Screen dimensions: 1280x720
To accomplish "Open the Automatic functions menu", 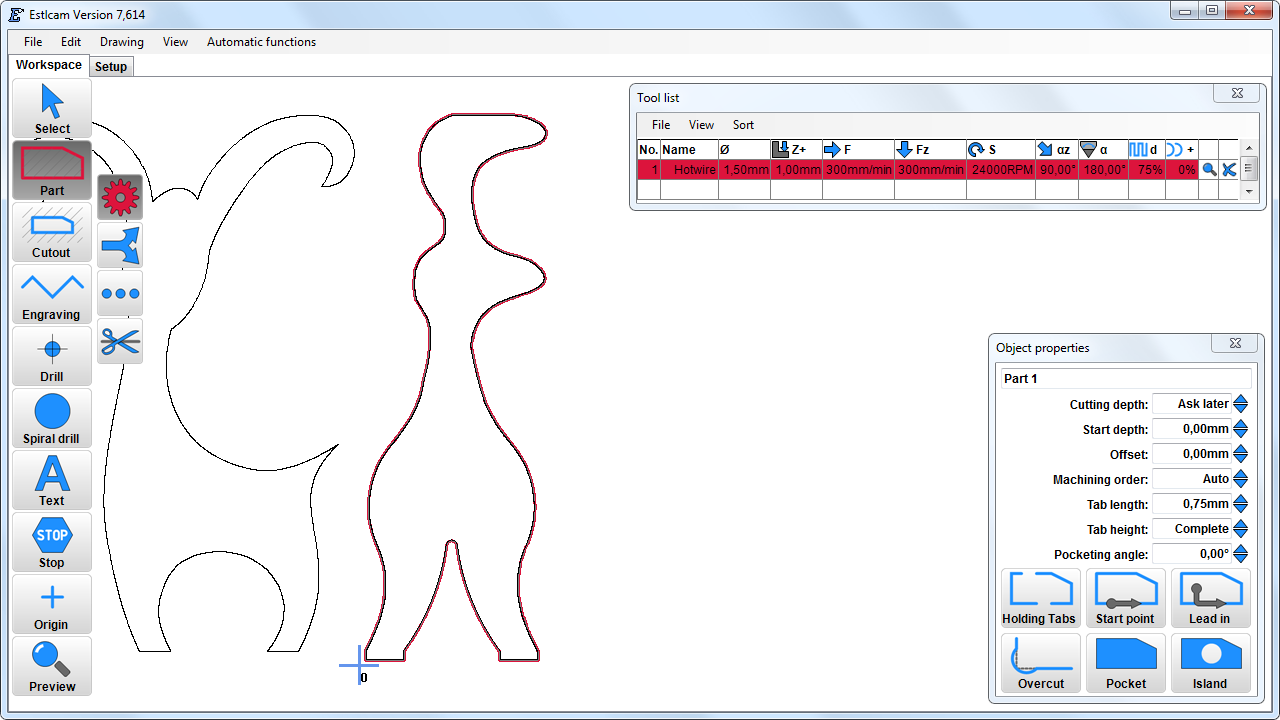I will 261,42.
